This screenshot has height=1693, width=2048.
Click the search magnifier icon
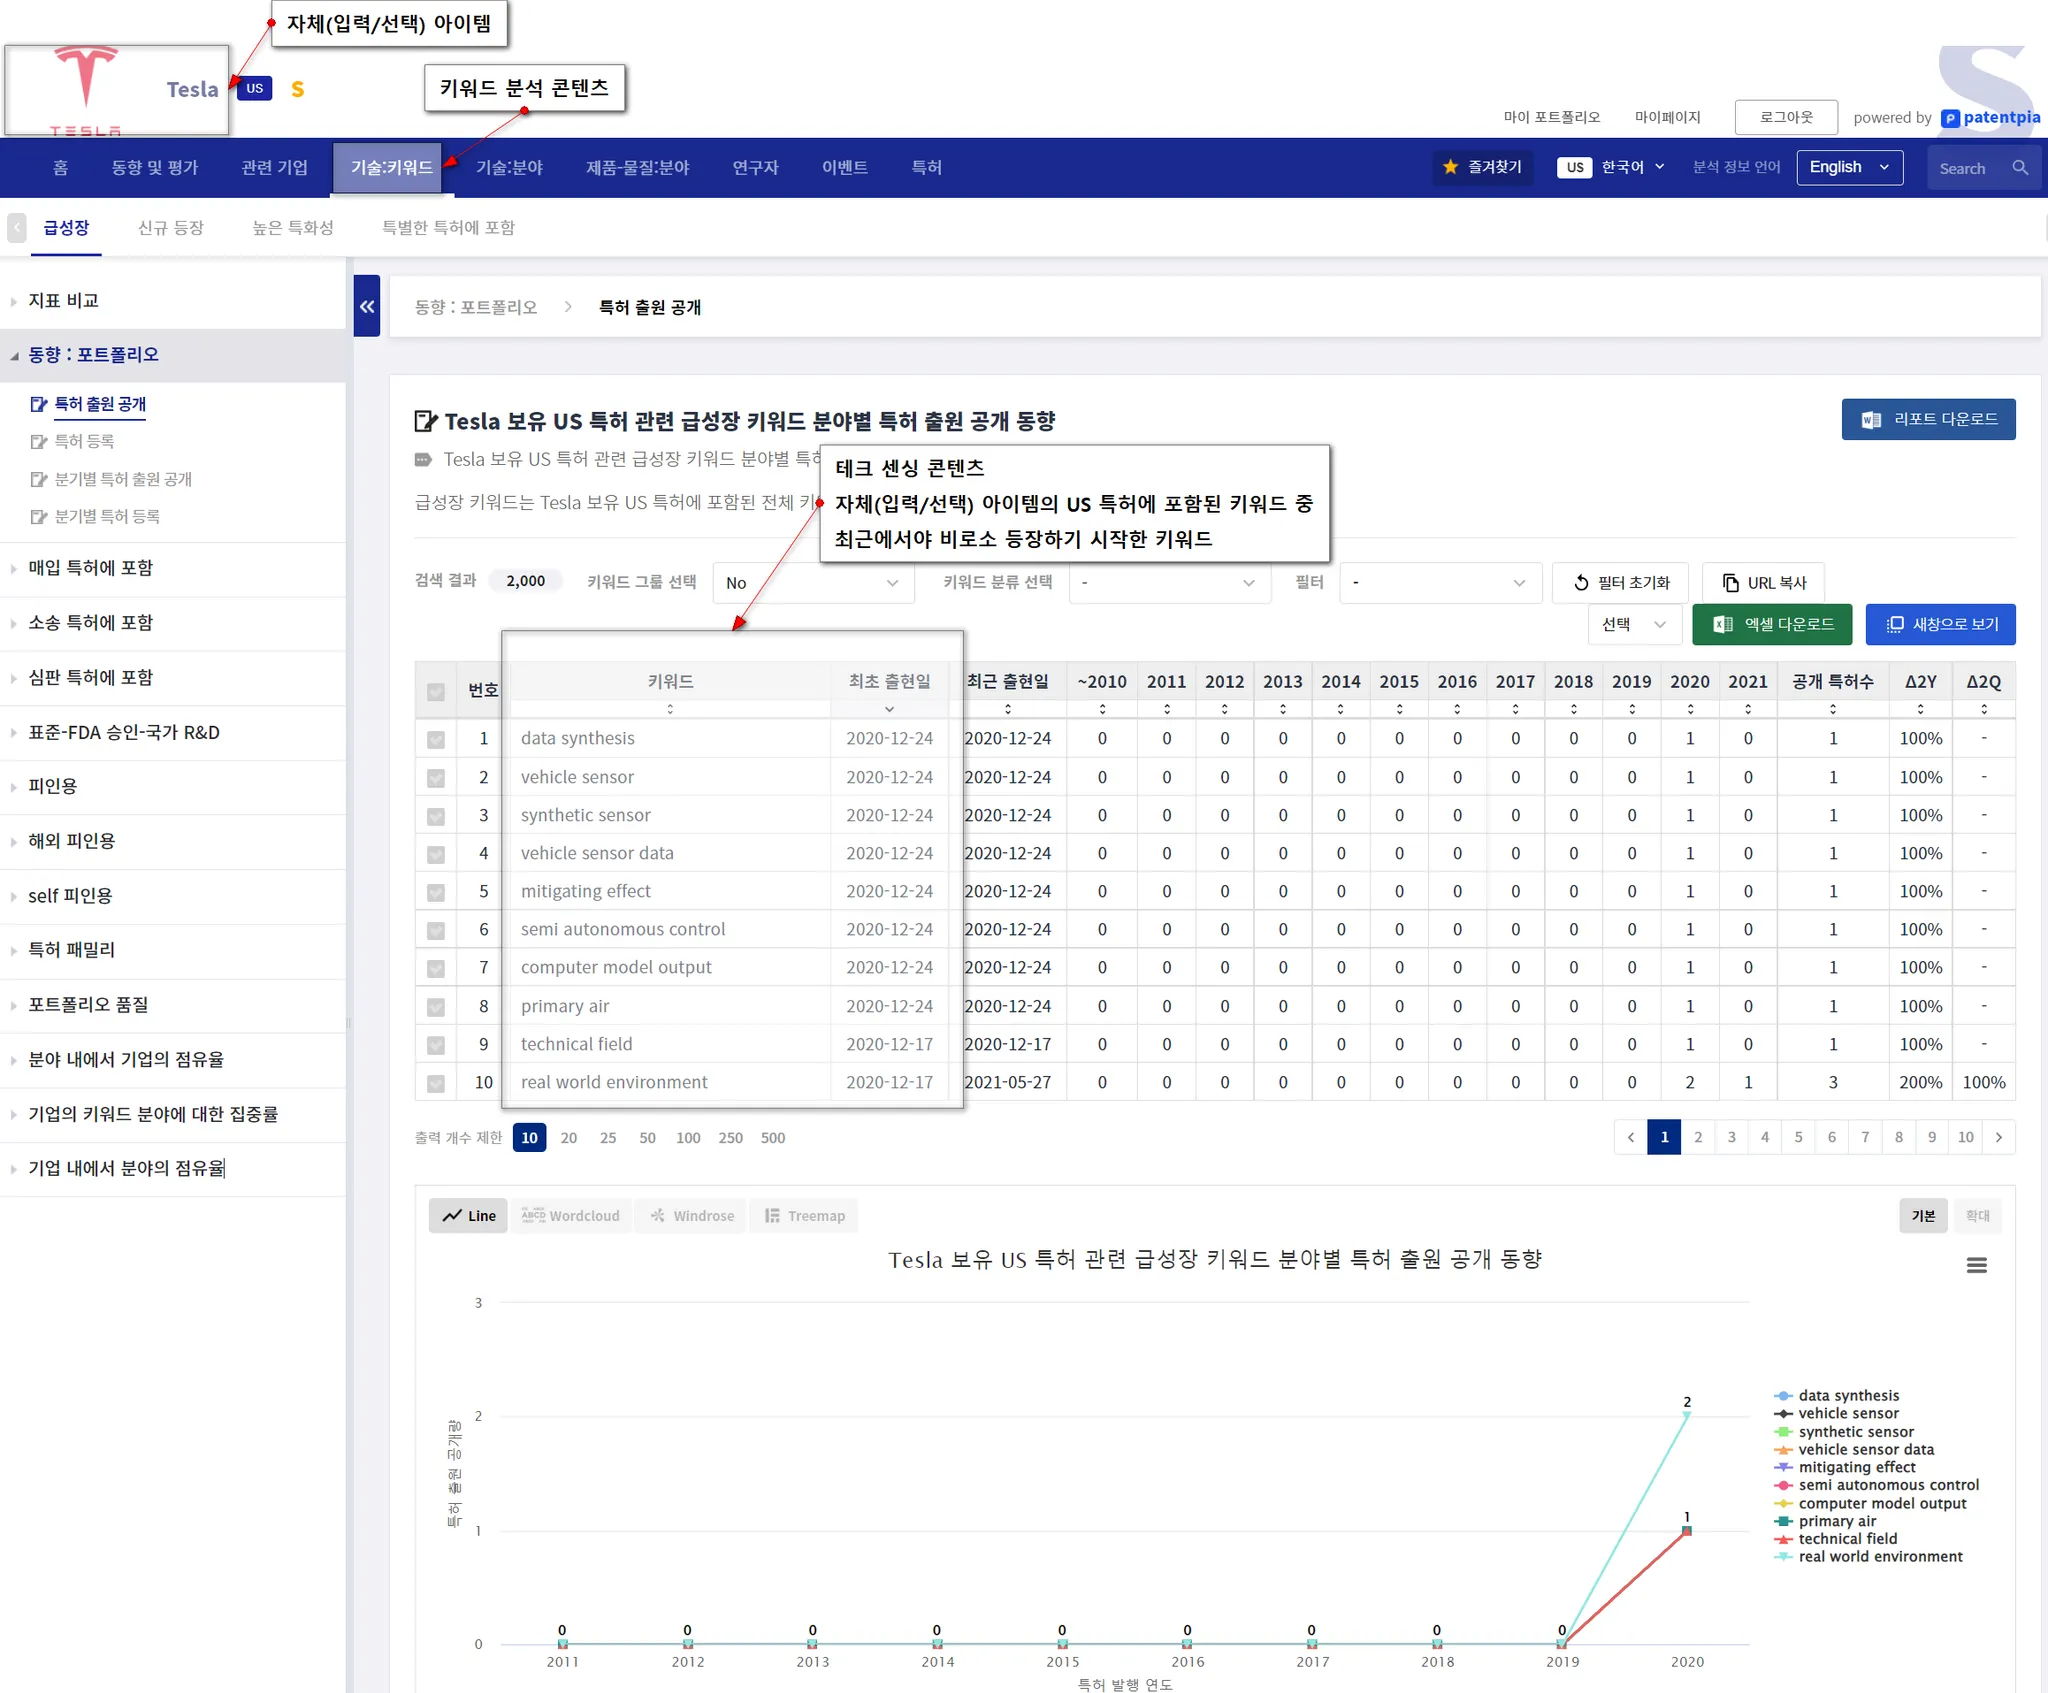tap(2019, 168)
